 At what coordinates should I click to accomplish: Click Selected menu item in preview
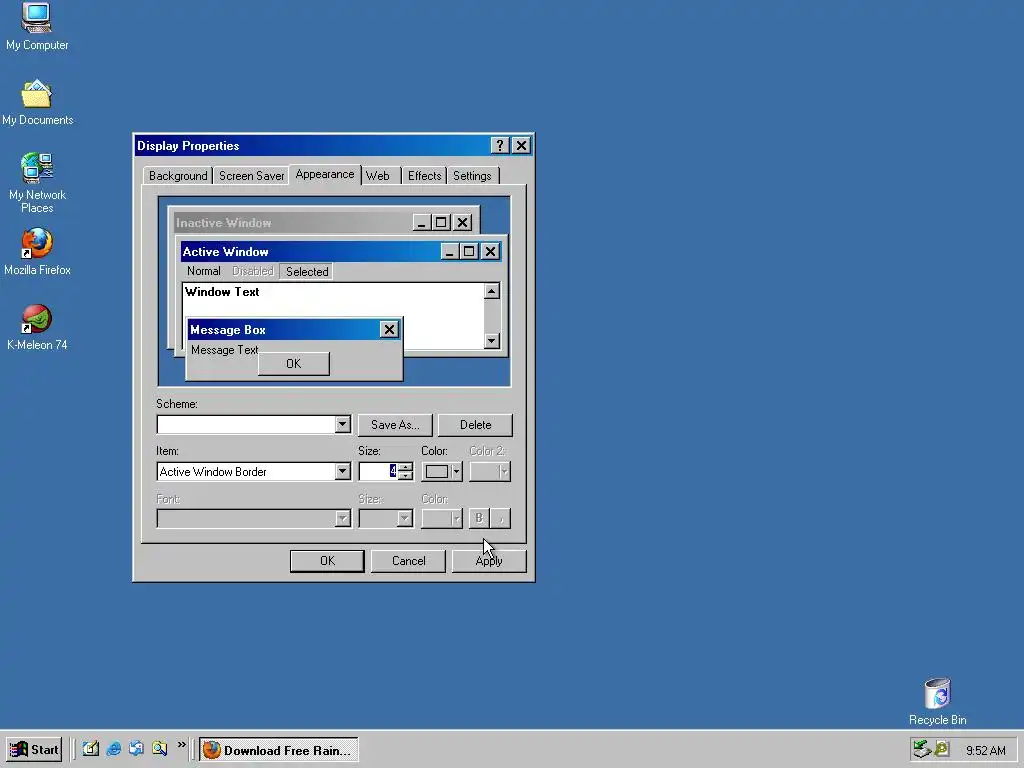click(307, 272)
